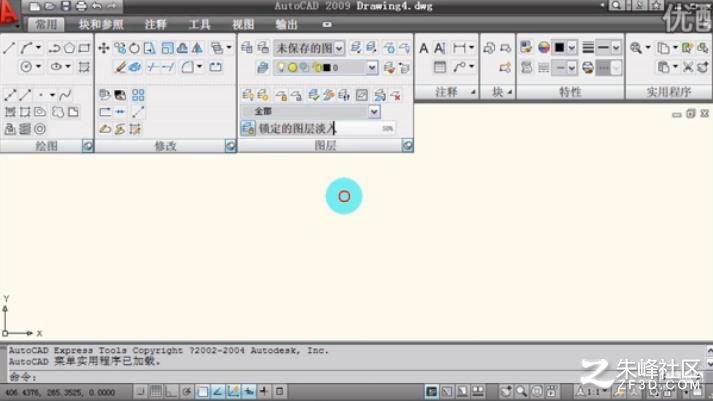The image size is (713, 401).
Task: Click the 图层 panel pin button
Action: 407,145
